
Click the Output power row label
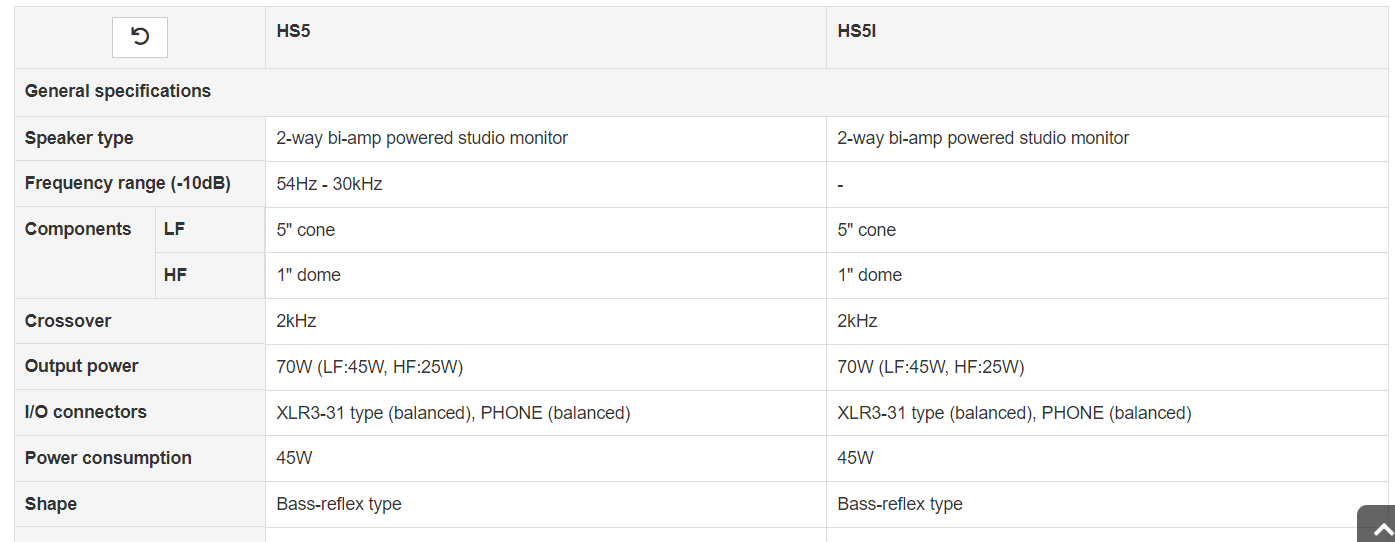(82, 366)
